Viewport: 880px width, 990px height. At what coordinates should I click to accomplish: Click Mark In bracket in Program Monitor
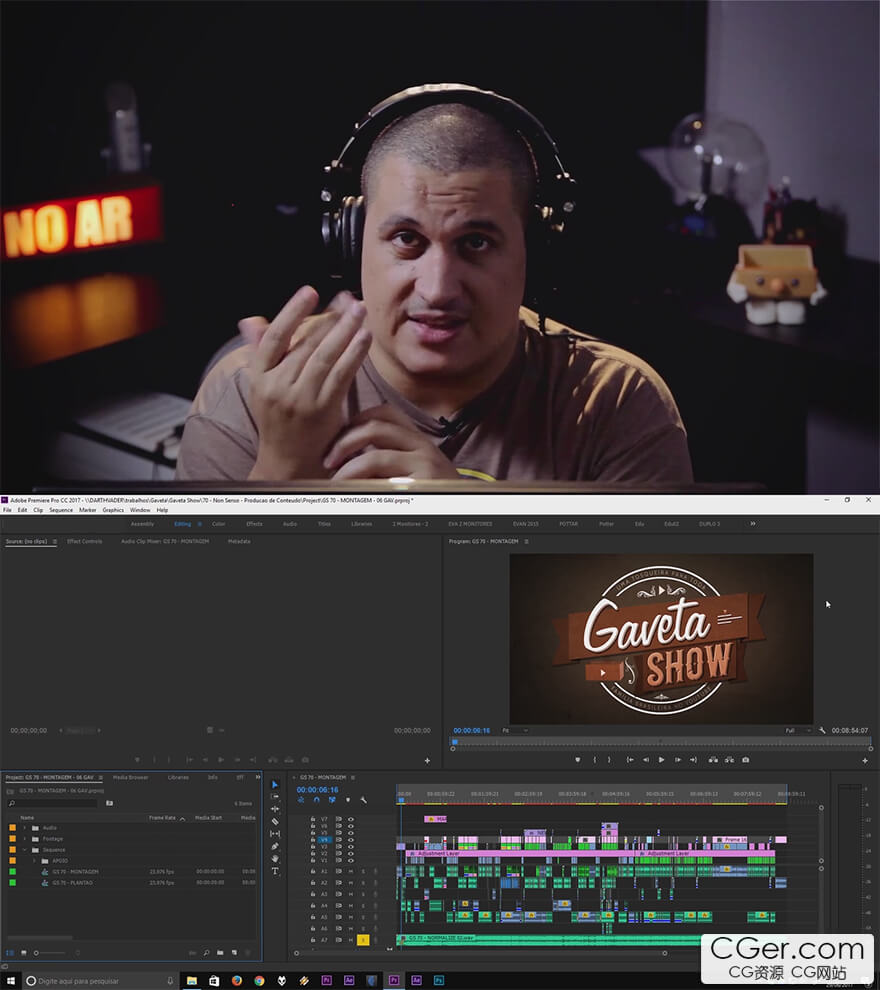coord(595,760)
